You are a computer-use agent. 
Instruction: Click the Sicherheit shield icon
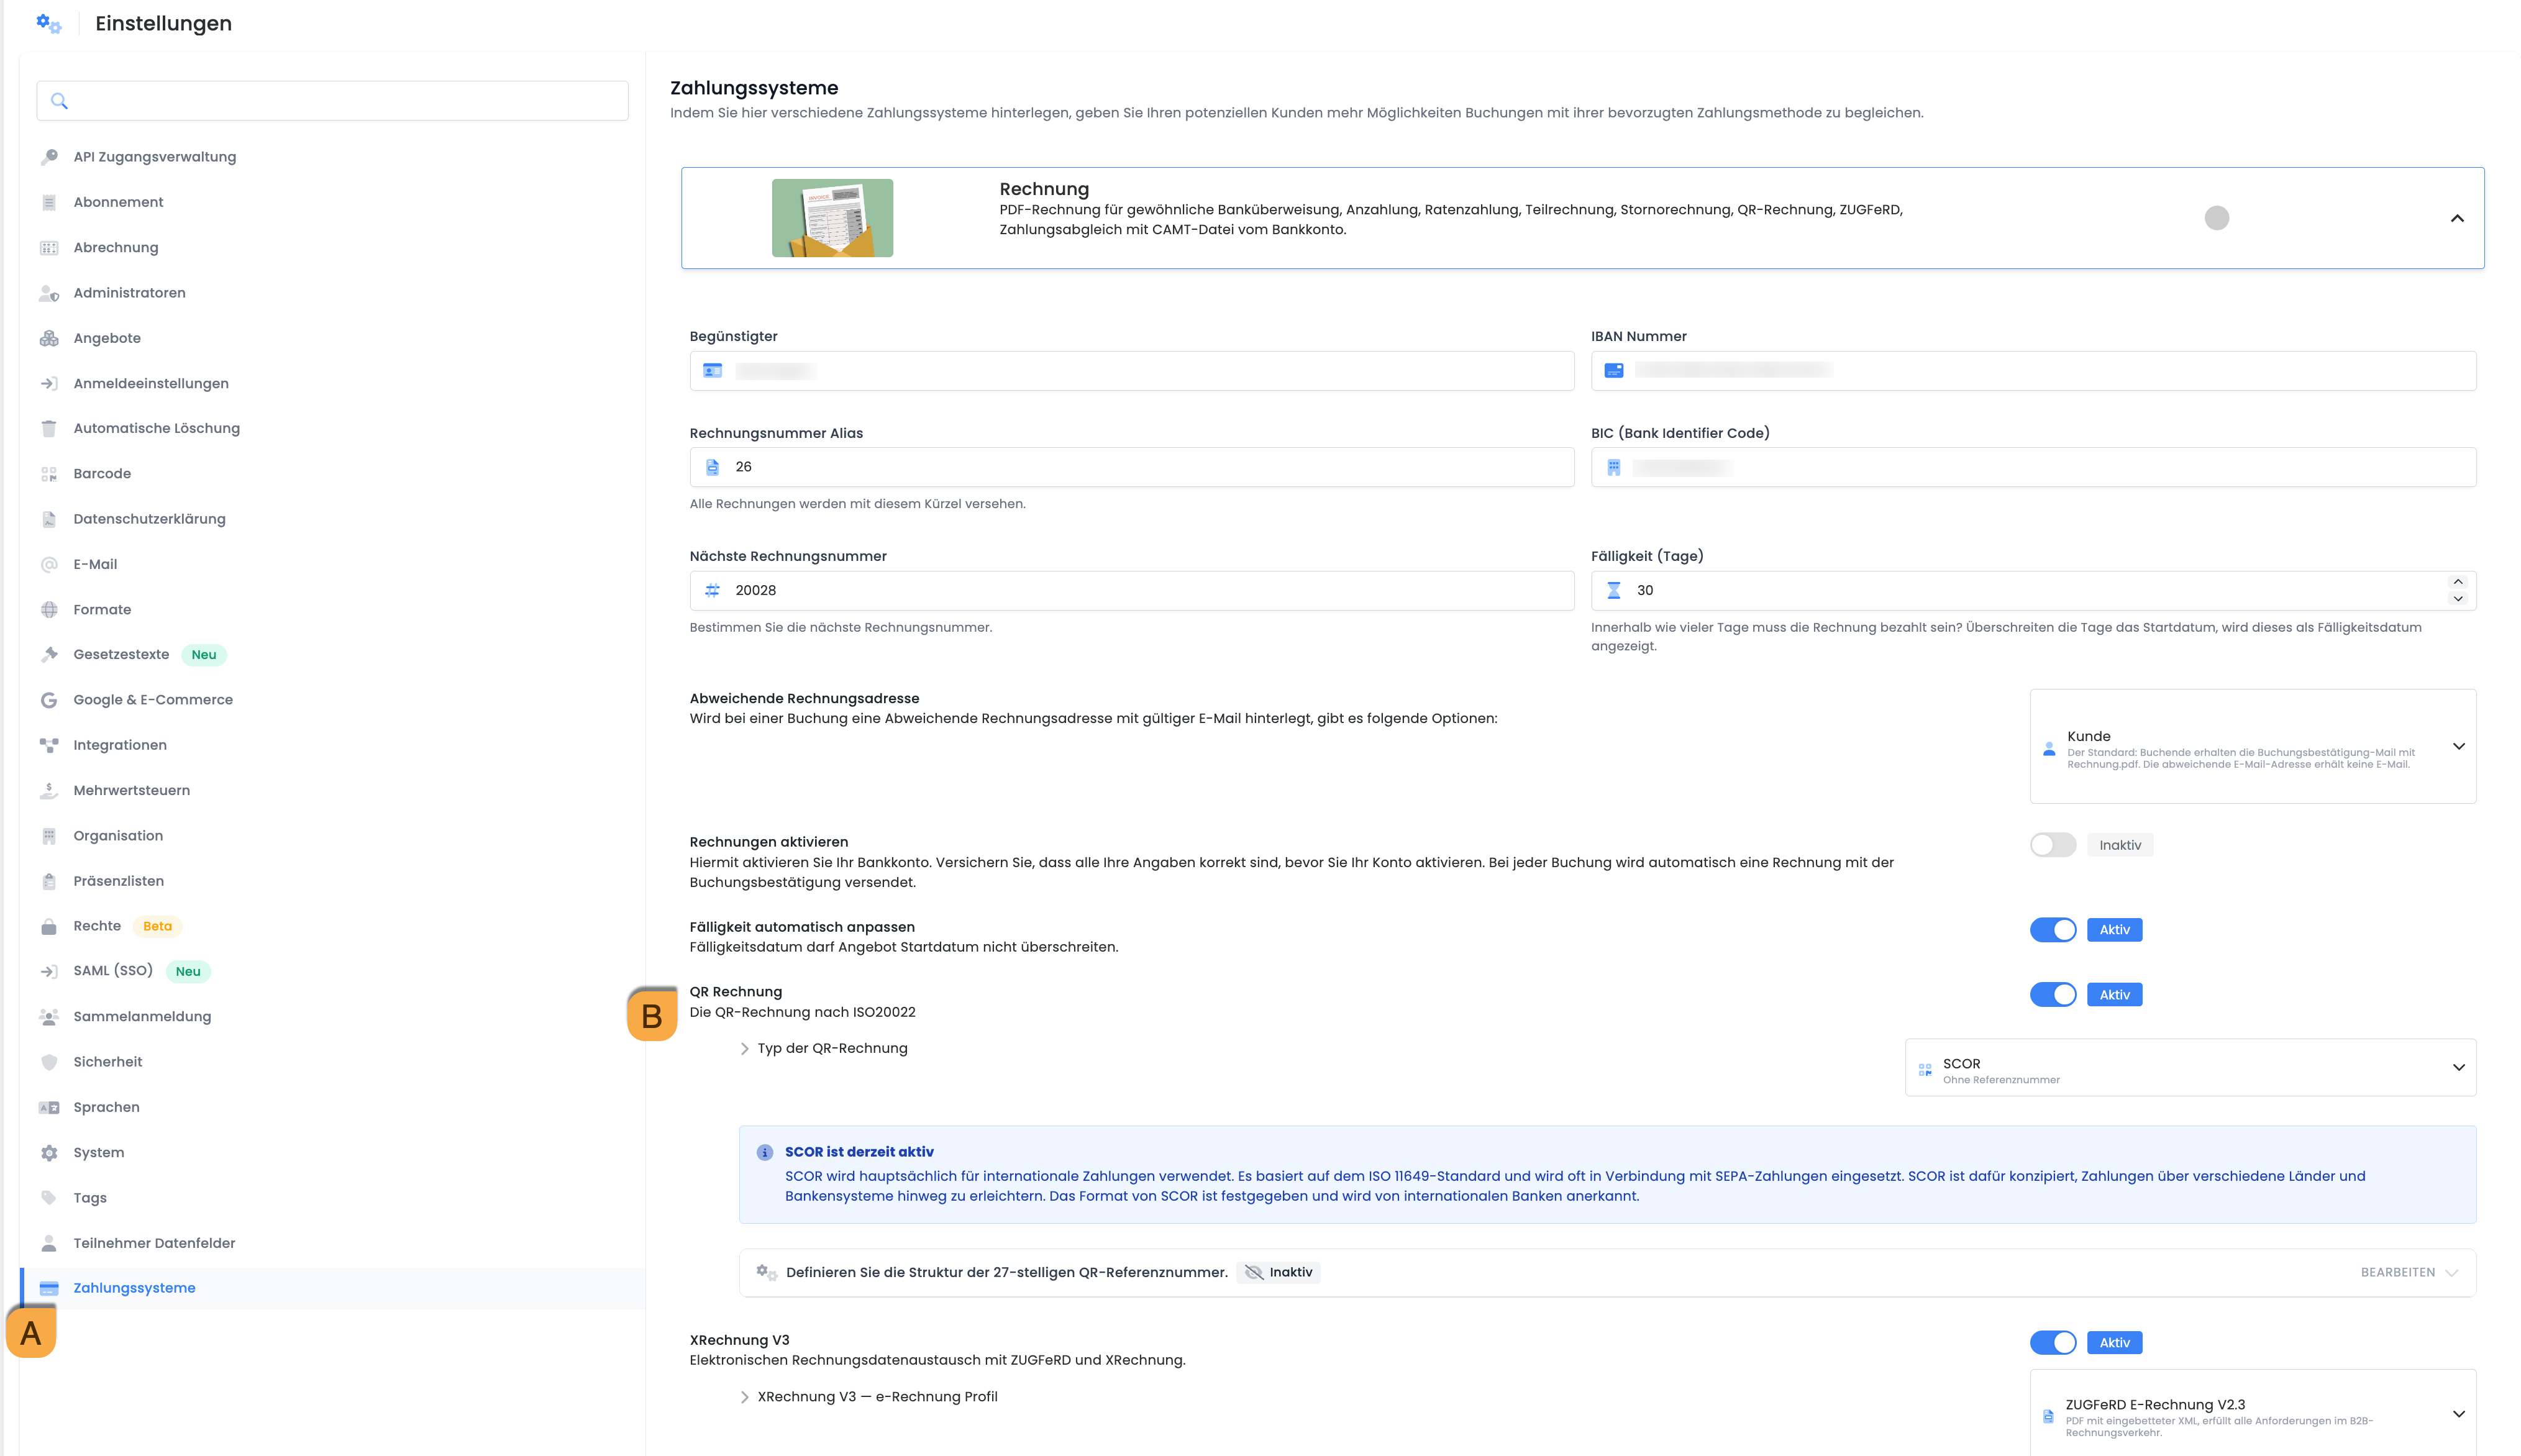click(49, 1062)
